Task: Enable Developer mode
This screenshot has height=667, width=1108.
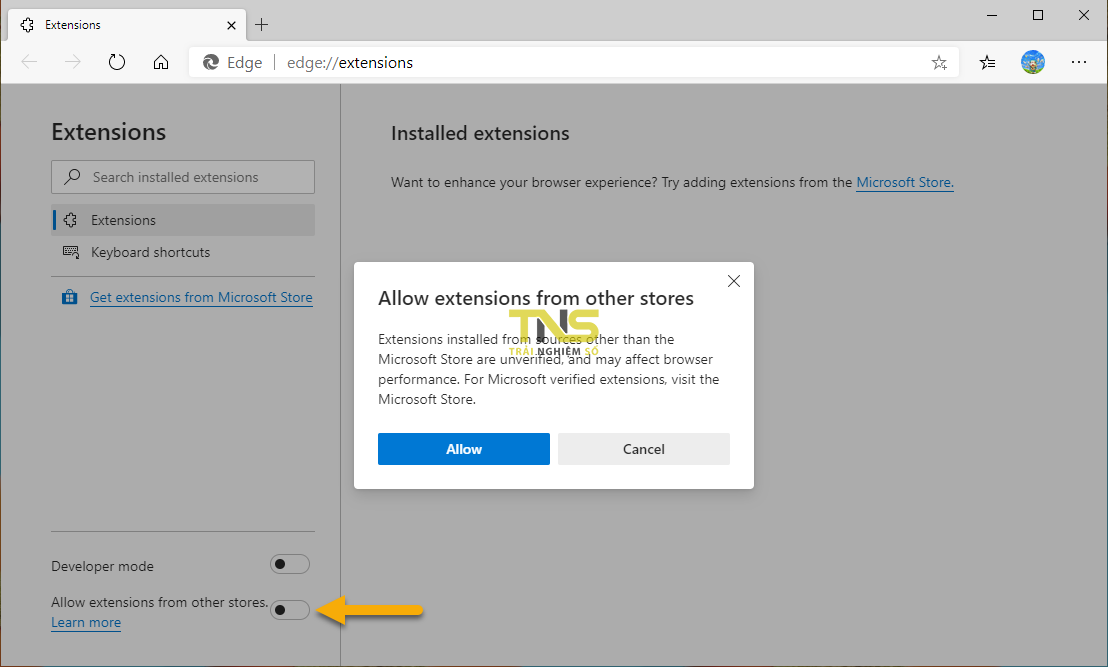Action: coord(289,564)
